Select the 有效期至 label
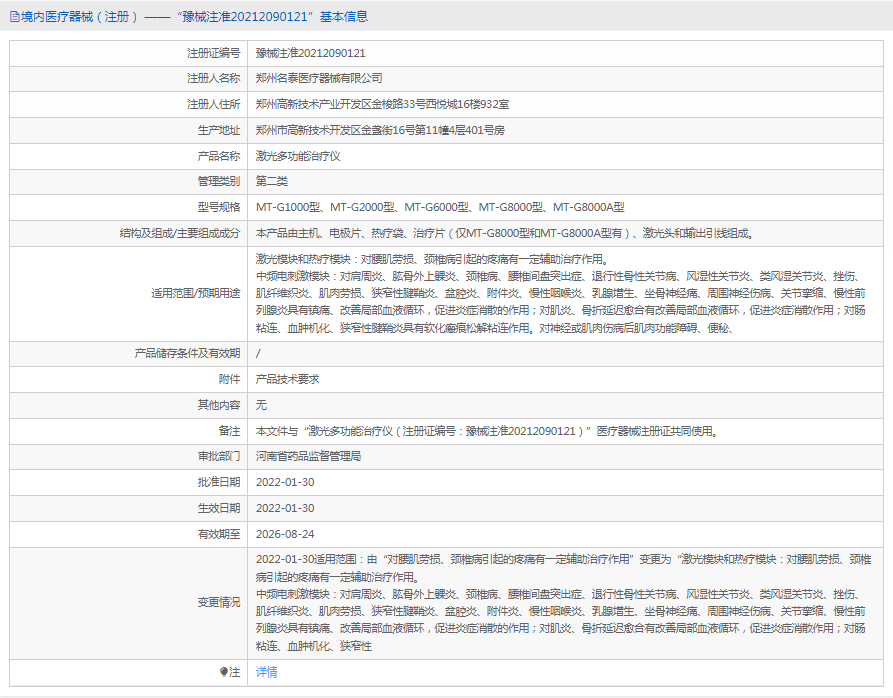Screen dimensions: 893x698 tap(219, 534)
